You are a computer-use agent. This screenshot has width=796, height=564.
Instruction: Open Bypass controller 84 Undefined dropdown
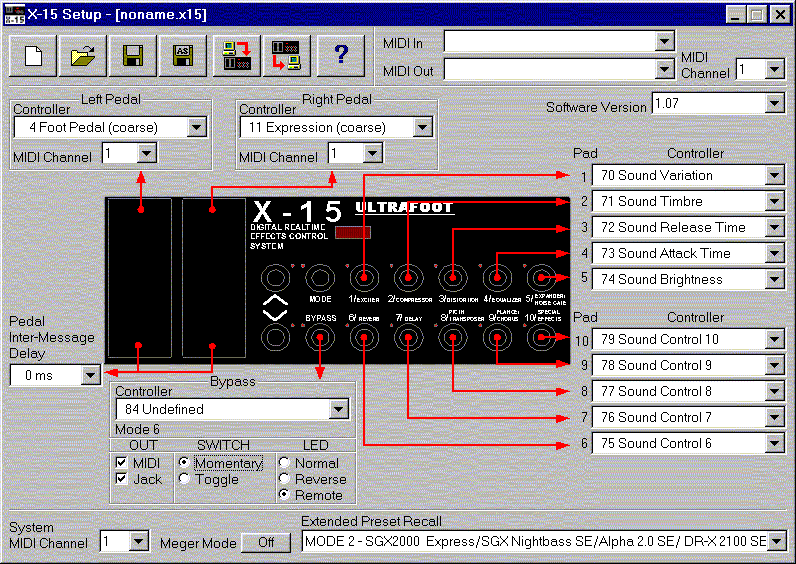pos(339,409)
